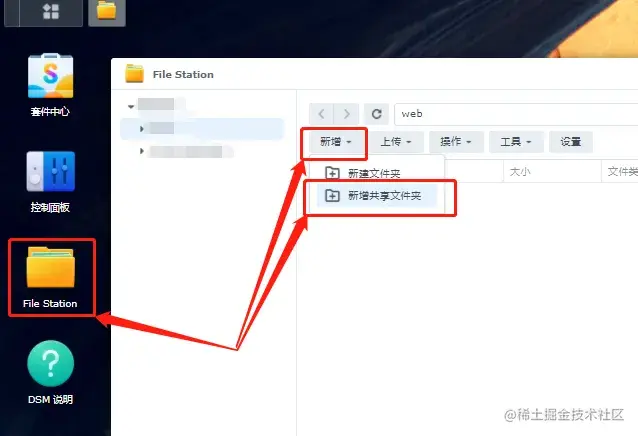
Task: Expand the highlighted tree folder arrow
Action: coord(142,129)
